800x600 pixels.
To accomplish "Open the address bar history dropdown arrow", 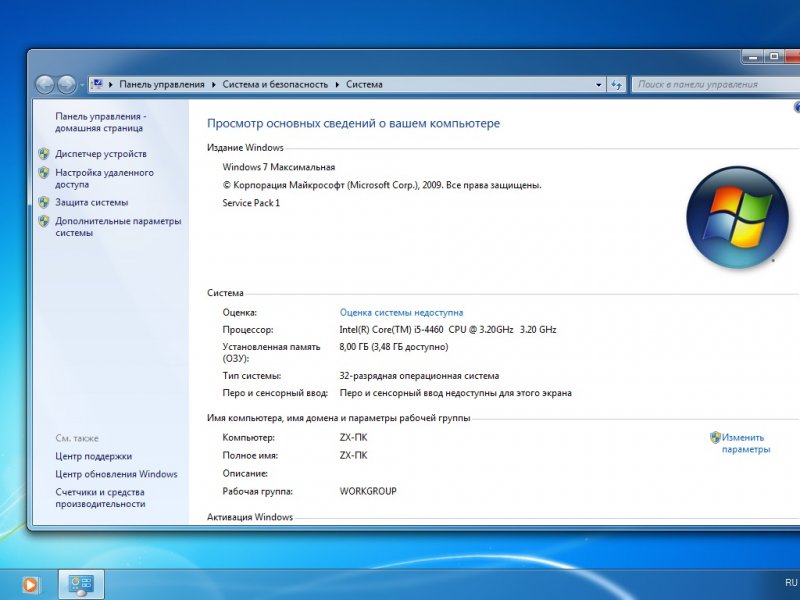I will point(598,85).
